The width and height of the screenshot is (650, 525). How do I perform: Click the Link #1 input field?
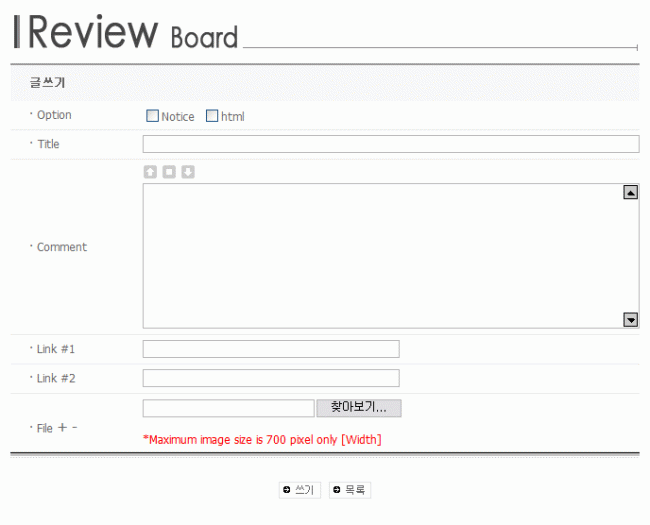coord(271,349)
